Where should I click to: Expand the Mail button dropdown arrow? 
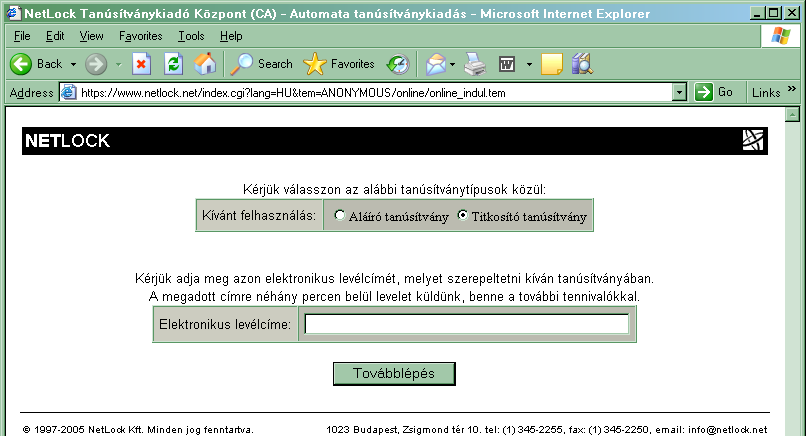(x=452, y=64)
